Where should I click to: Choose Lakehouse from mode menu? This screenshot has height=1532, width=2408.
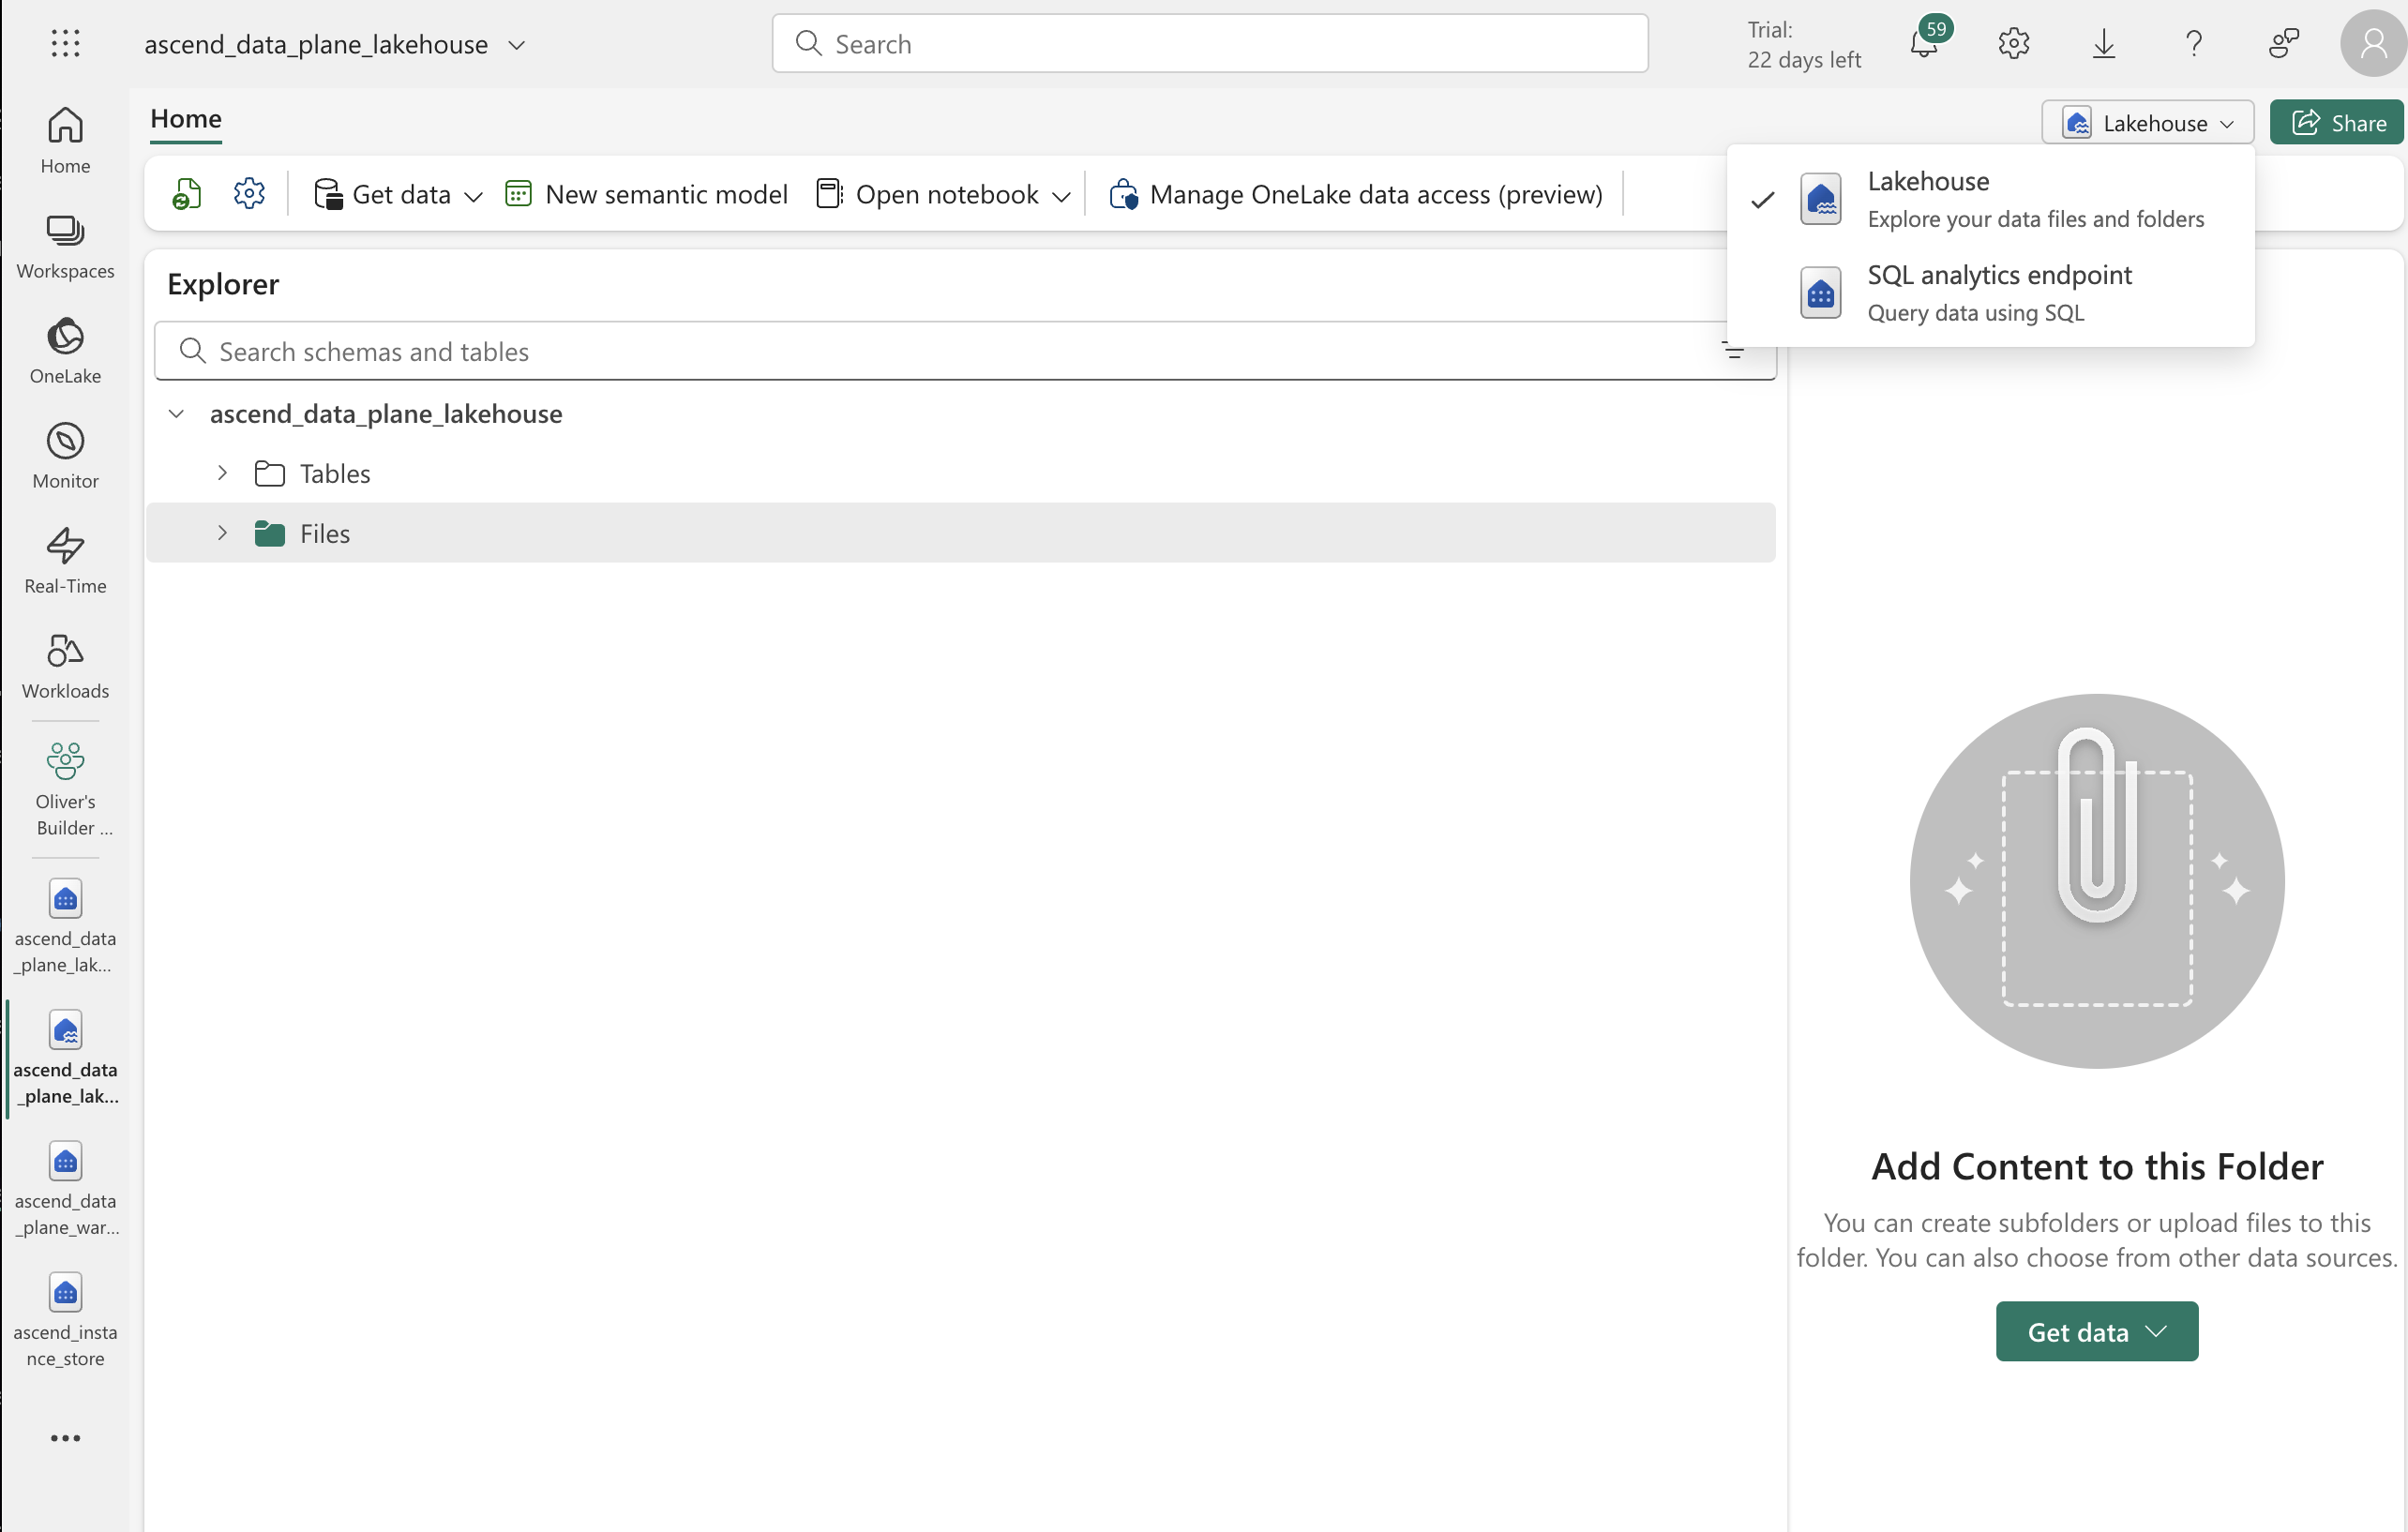pos(1990,199)
